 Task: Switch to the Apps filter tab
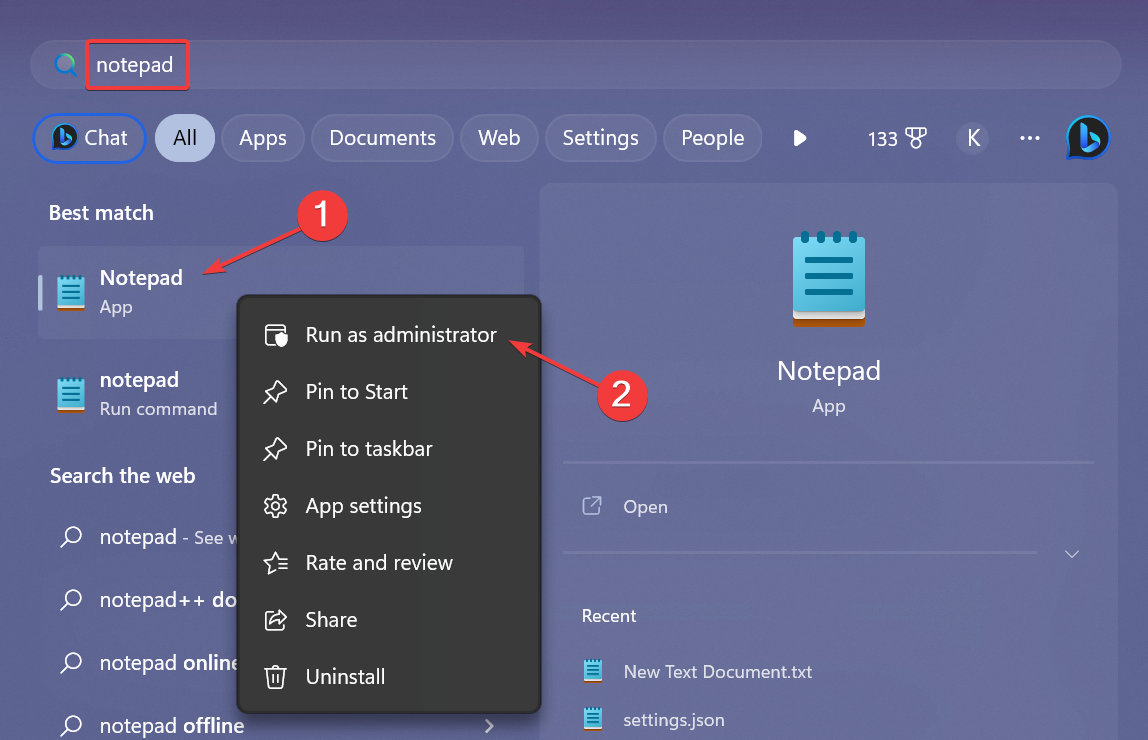(263, 138)
